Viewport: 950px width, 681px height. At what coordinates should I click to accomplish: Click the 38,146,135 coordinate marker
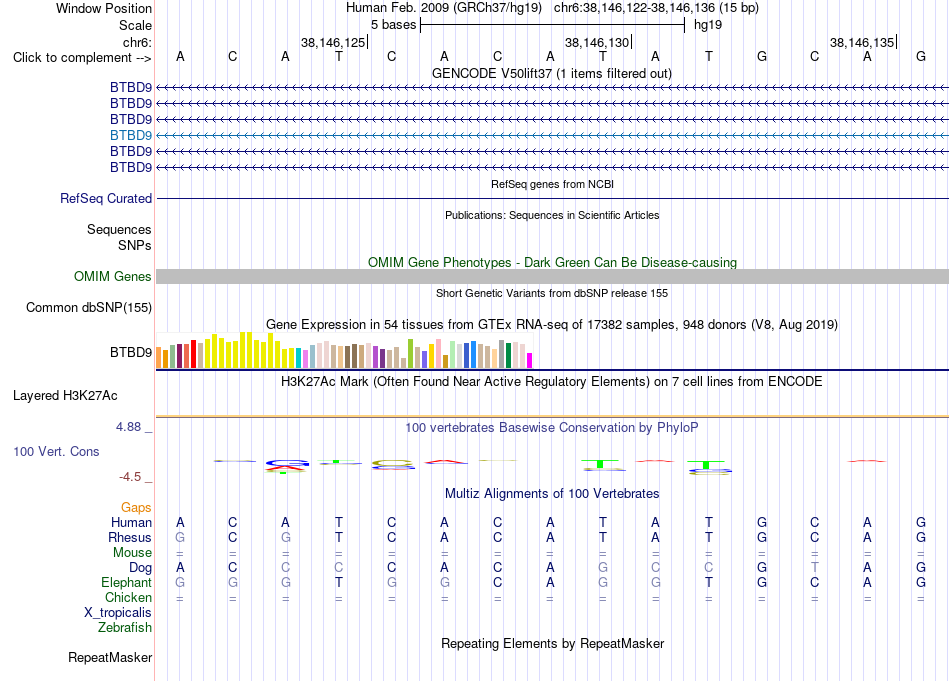[x=862, y=42]
